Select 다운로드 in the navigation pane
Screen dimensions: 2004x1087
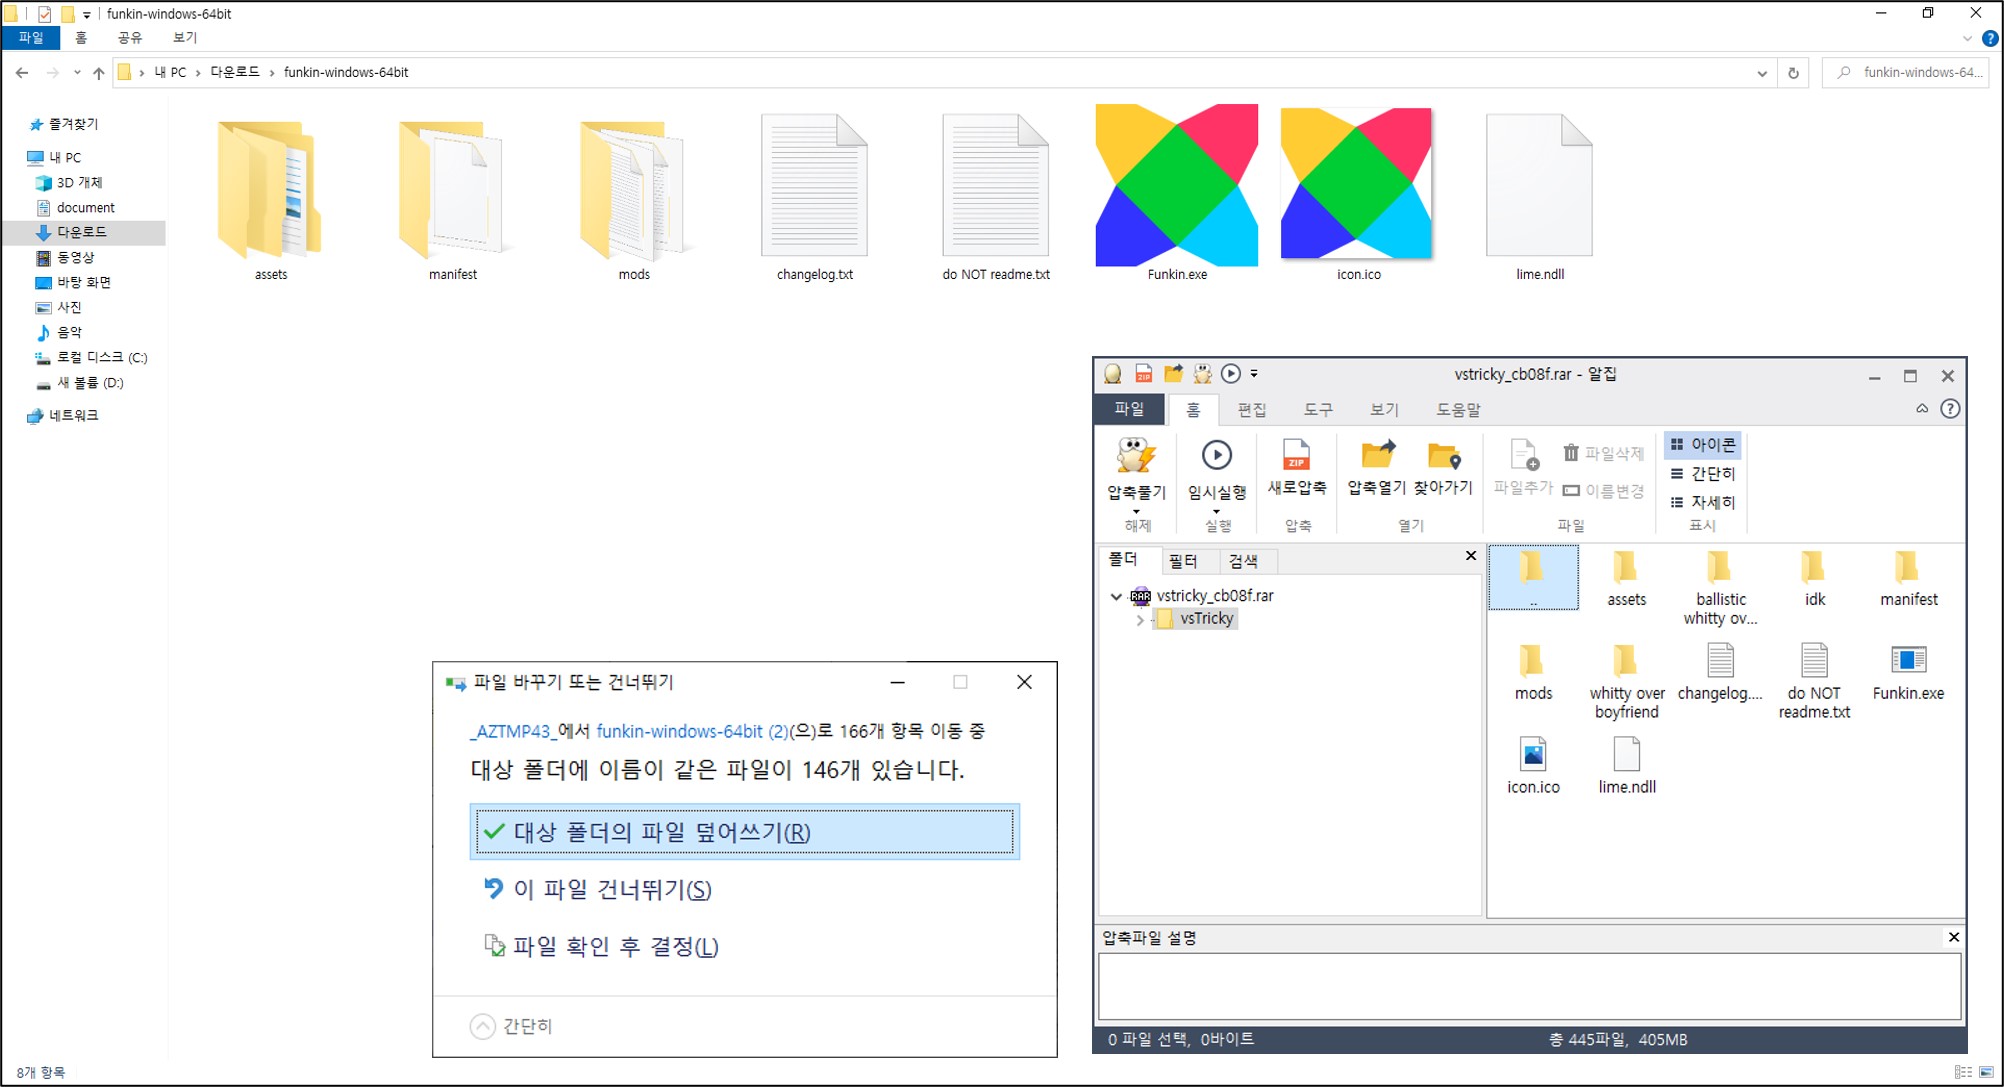pos(81,232)
